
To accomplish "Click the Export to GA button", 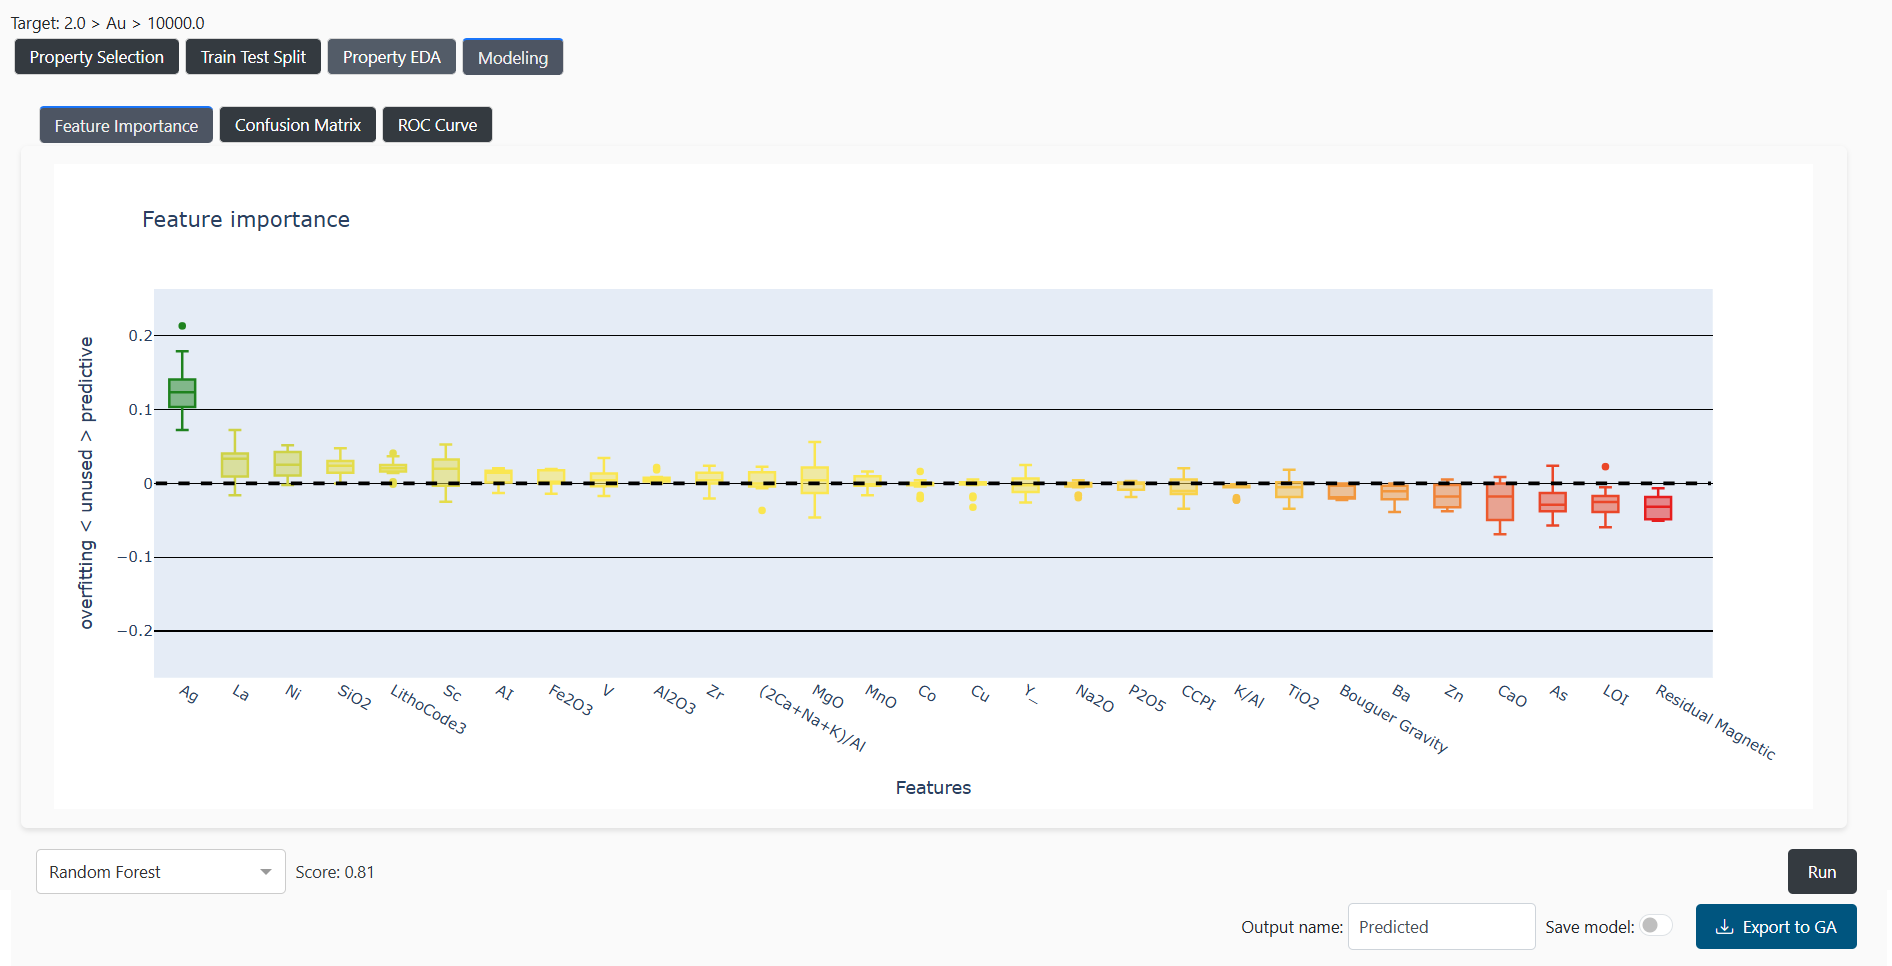I will coord(1776,927).
